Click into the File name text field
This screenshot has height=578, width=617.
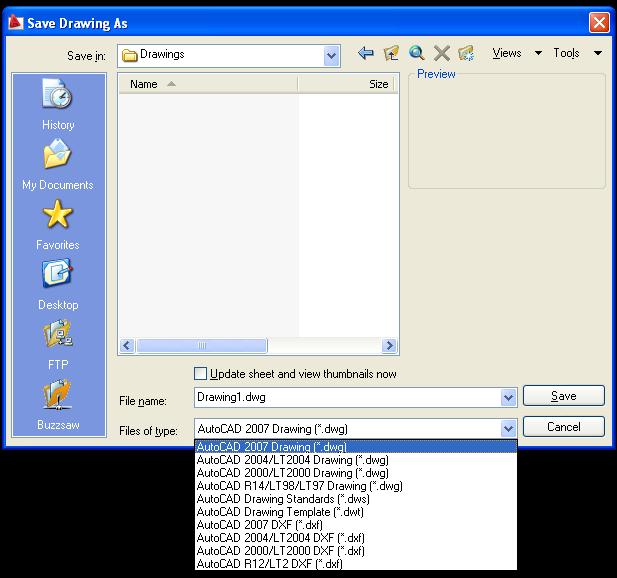coord(347,397)
